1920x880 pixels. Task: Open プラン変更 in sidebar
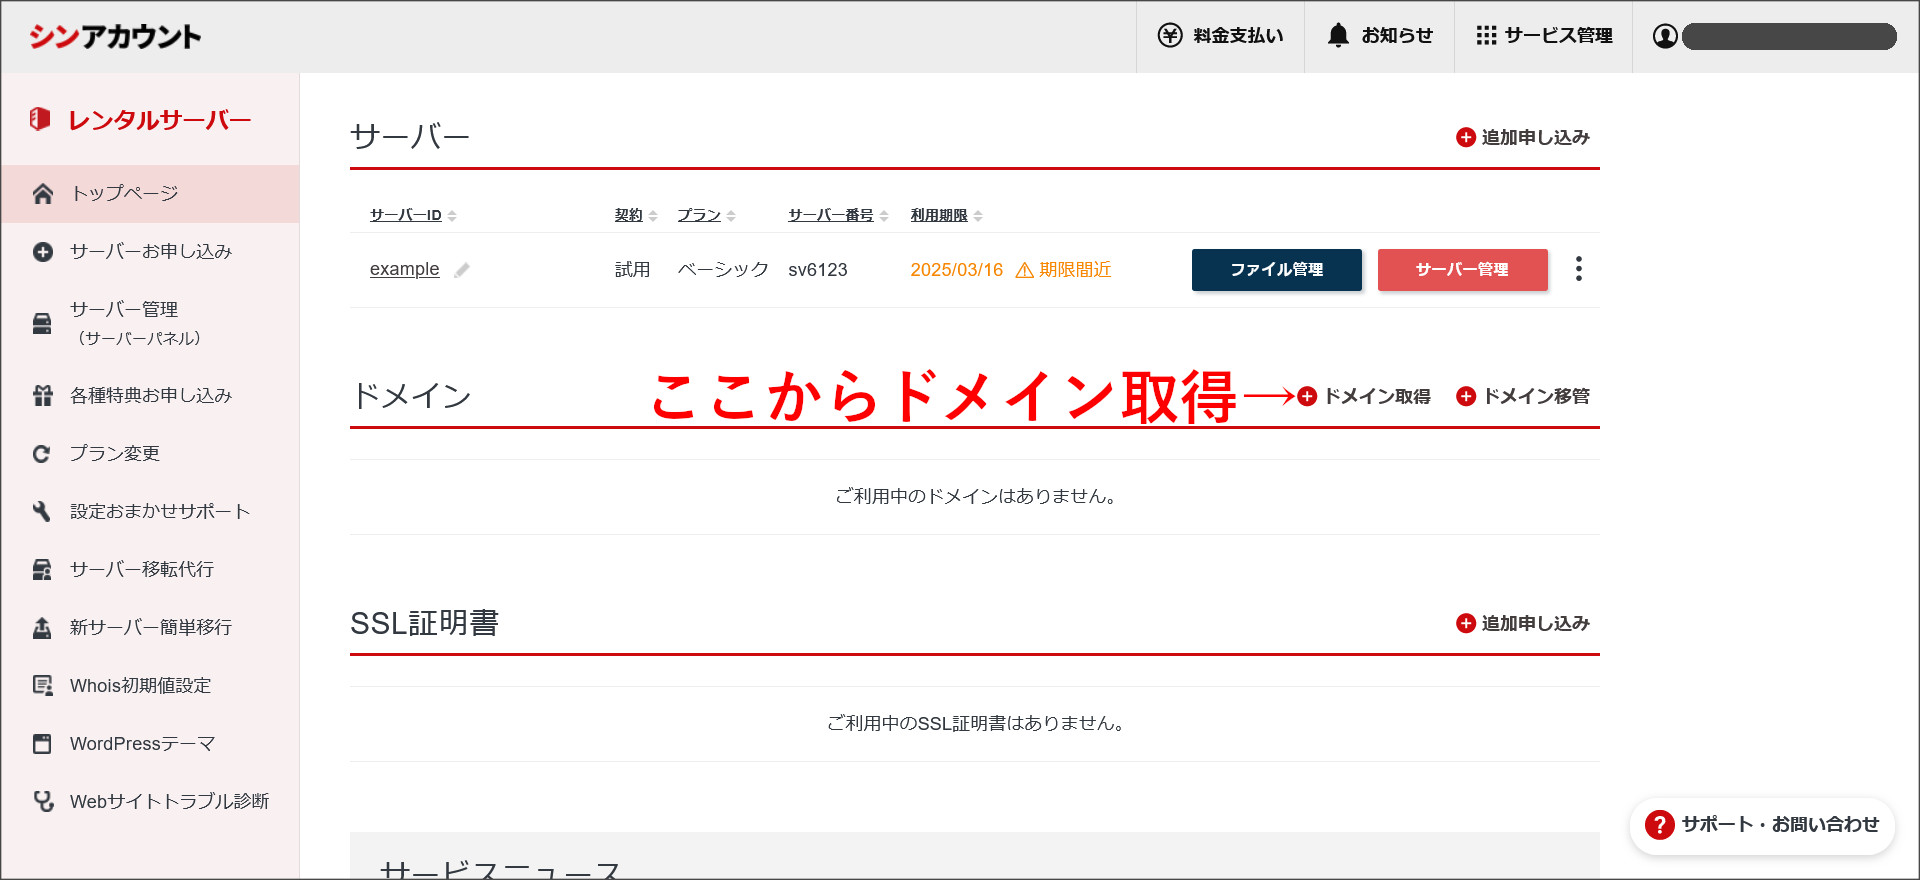point(150,454)
